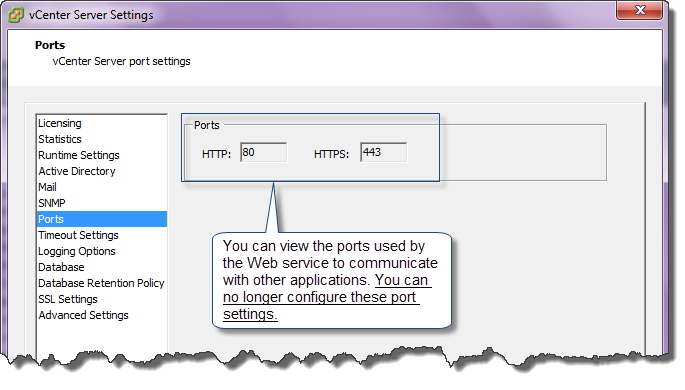Screen dimensions: 685x390
Task: Click the Ports group box caption
Action: click(x=207, y=125)
